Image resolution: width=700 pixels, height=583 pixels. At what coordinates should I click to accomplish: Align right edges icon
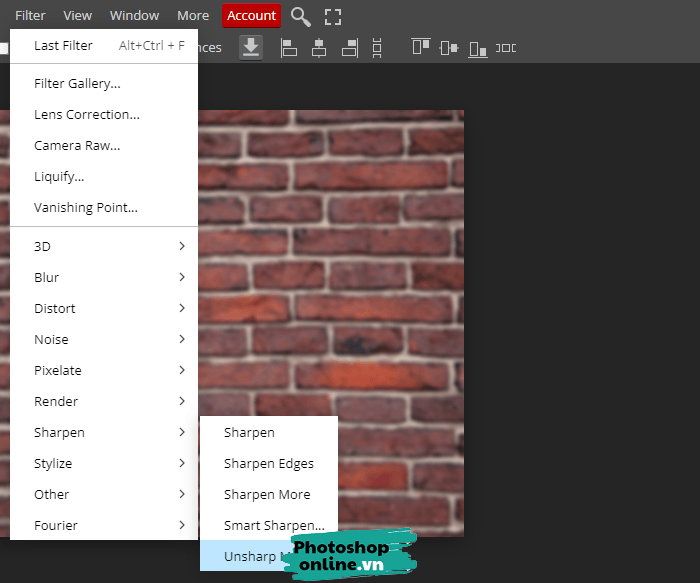(x=349, y=47)
